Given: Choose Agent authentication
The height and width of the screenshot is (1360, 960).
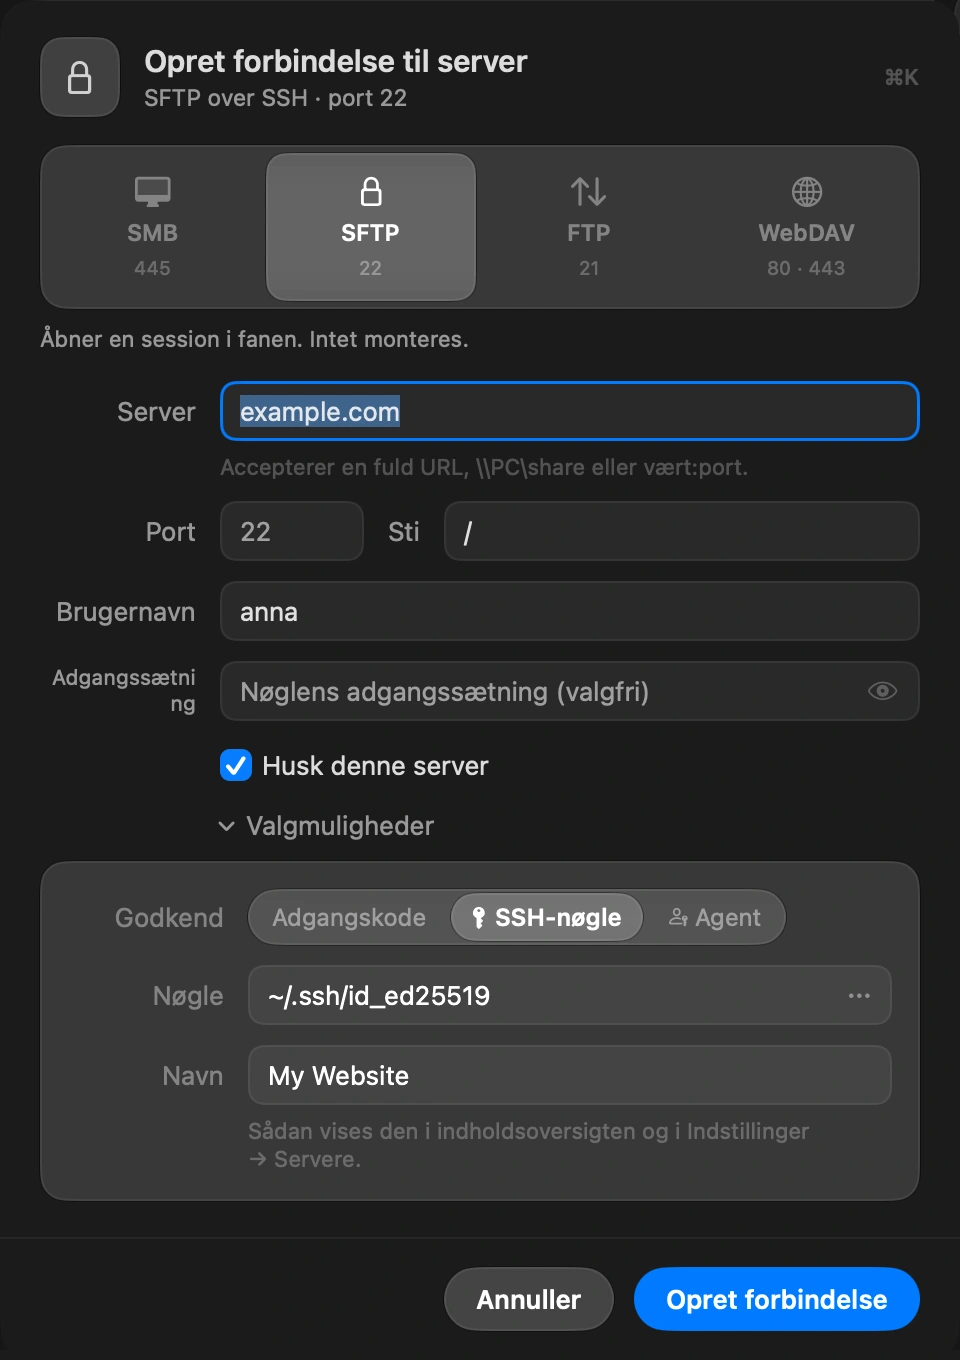Looking at the screenshot, I should (x=714, y=917).
